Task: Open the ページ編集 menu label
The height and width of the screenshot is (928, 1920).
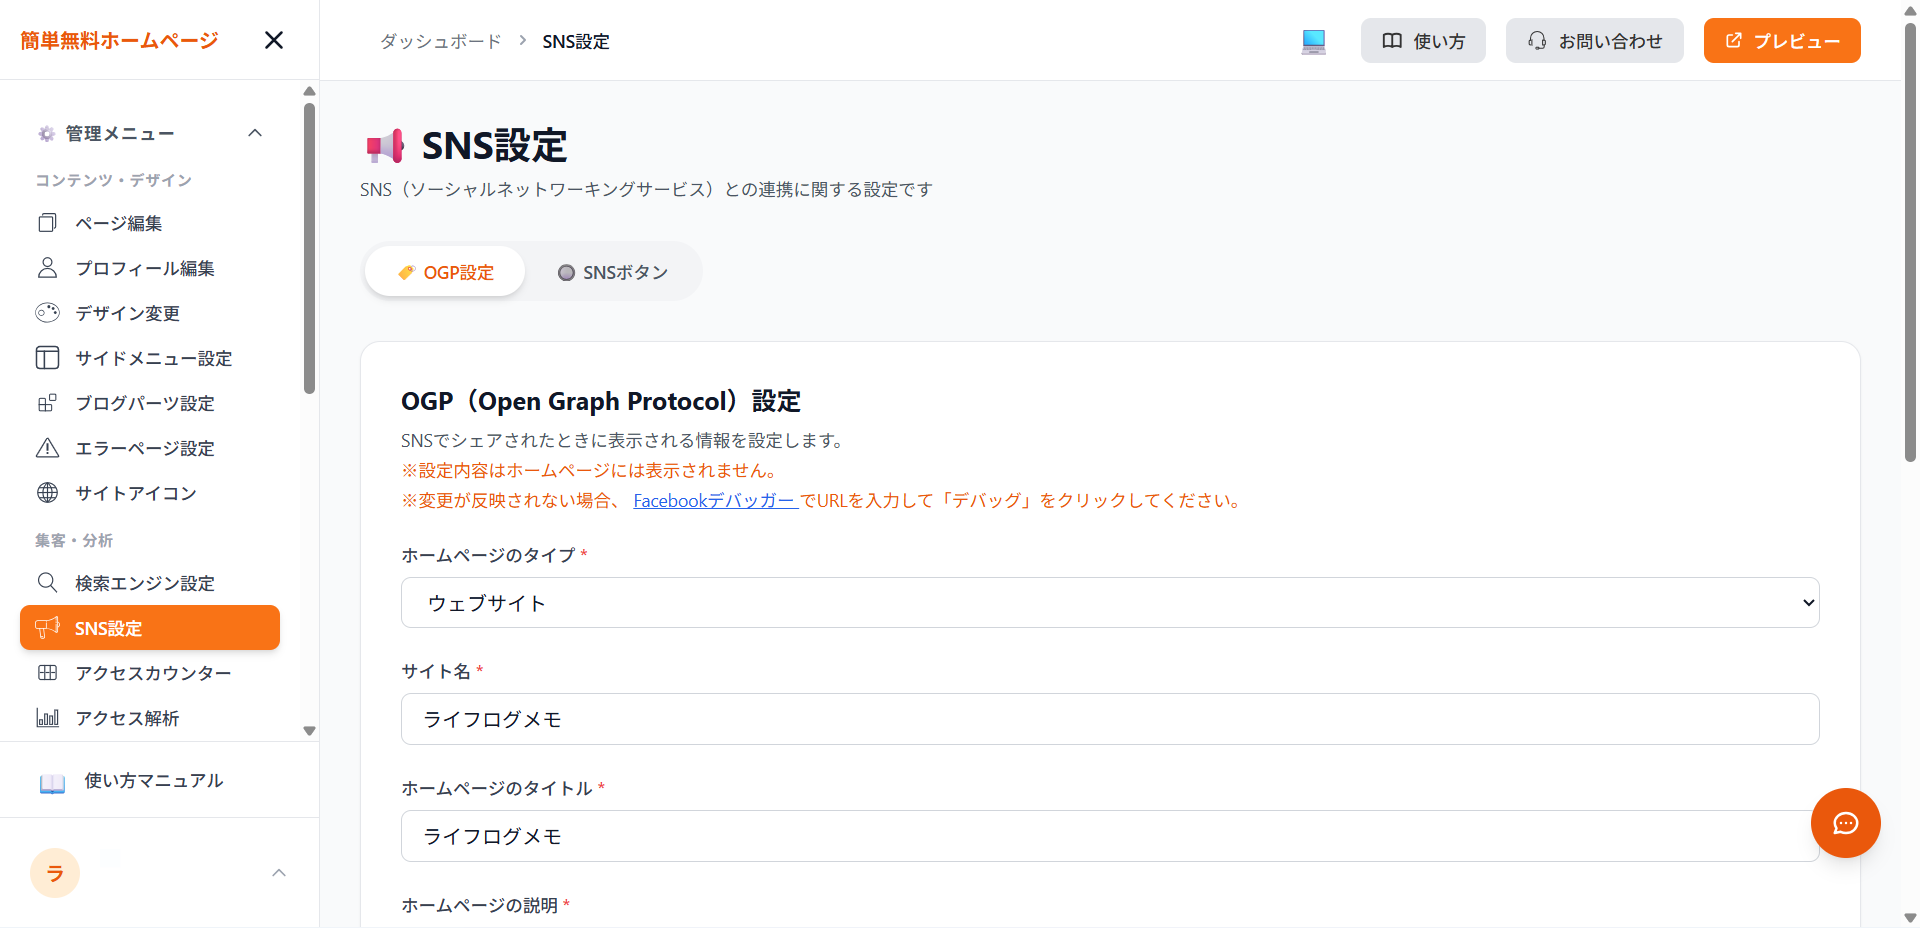Action: (x=119, y=223)
